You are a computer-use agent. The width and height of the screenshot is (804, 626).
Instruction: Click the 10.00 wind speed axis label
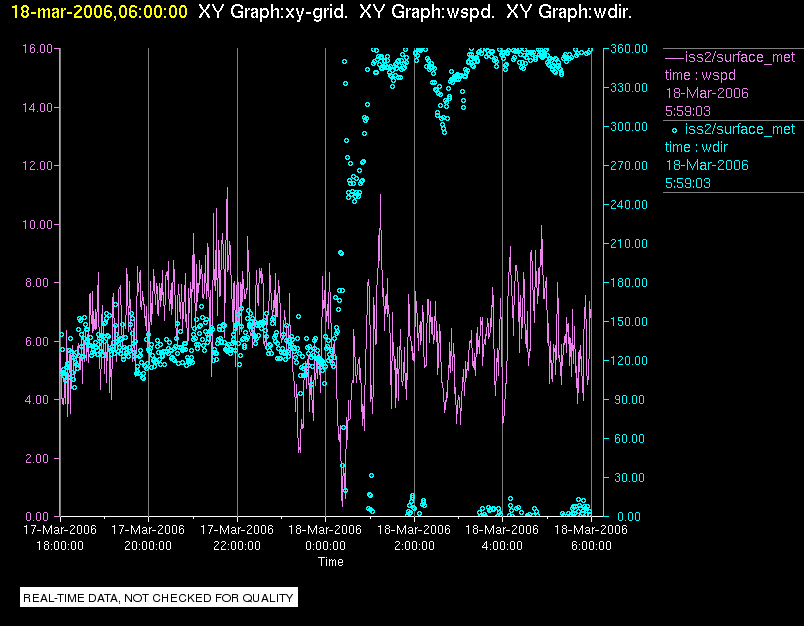[37, 225]
